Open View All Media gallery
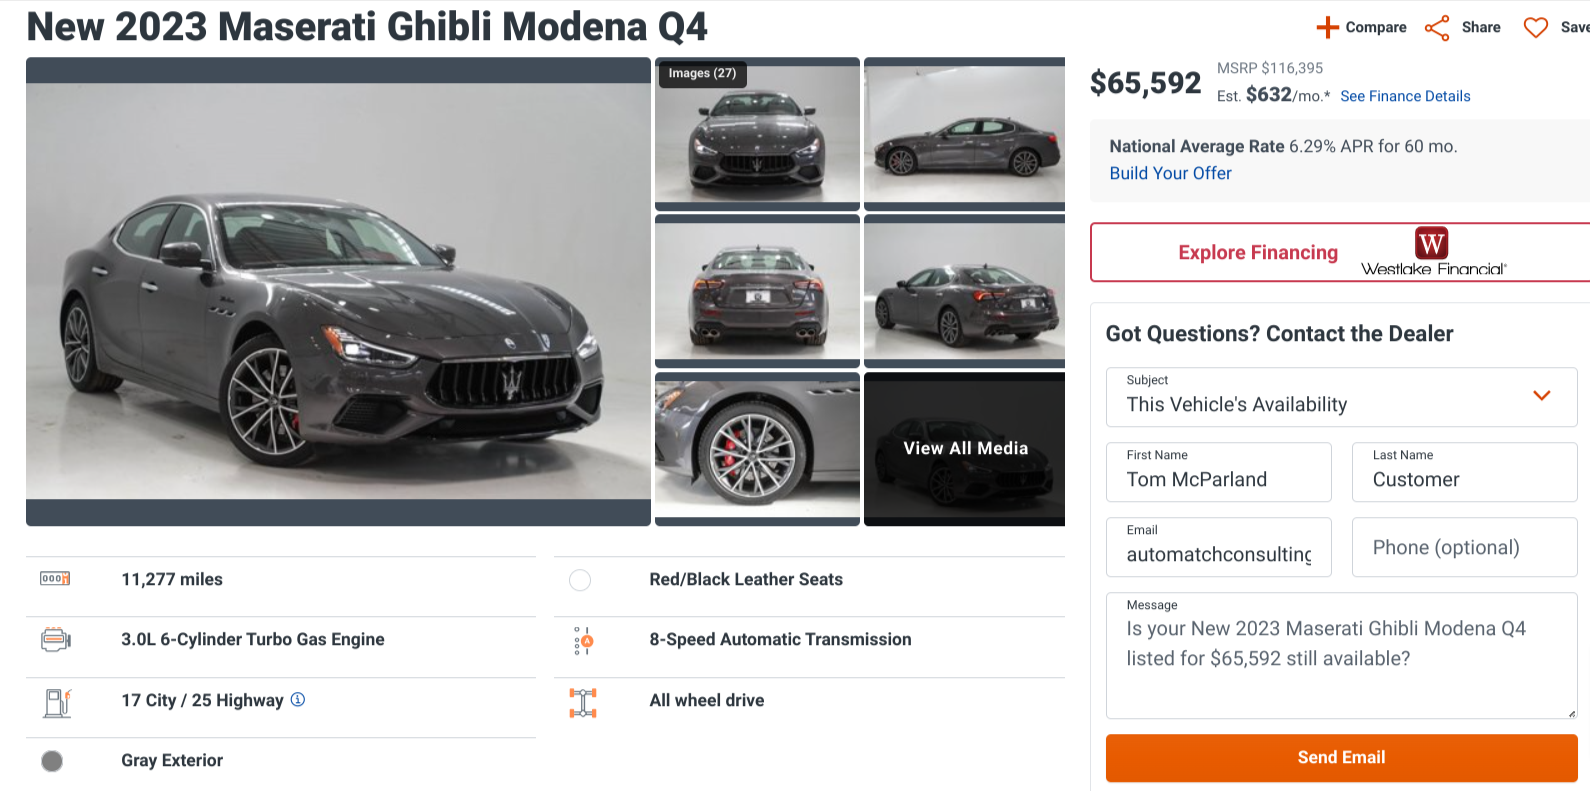 point(965,448)
